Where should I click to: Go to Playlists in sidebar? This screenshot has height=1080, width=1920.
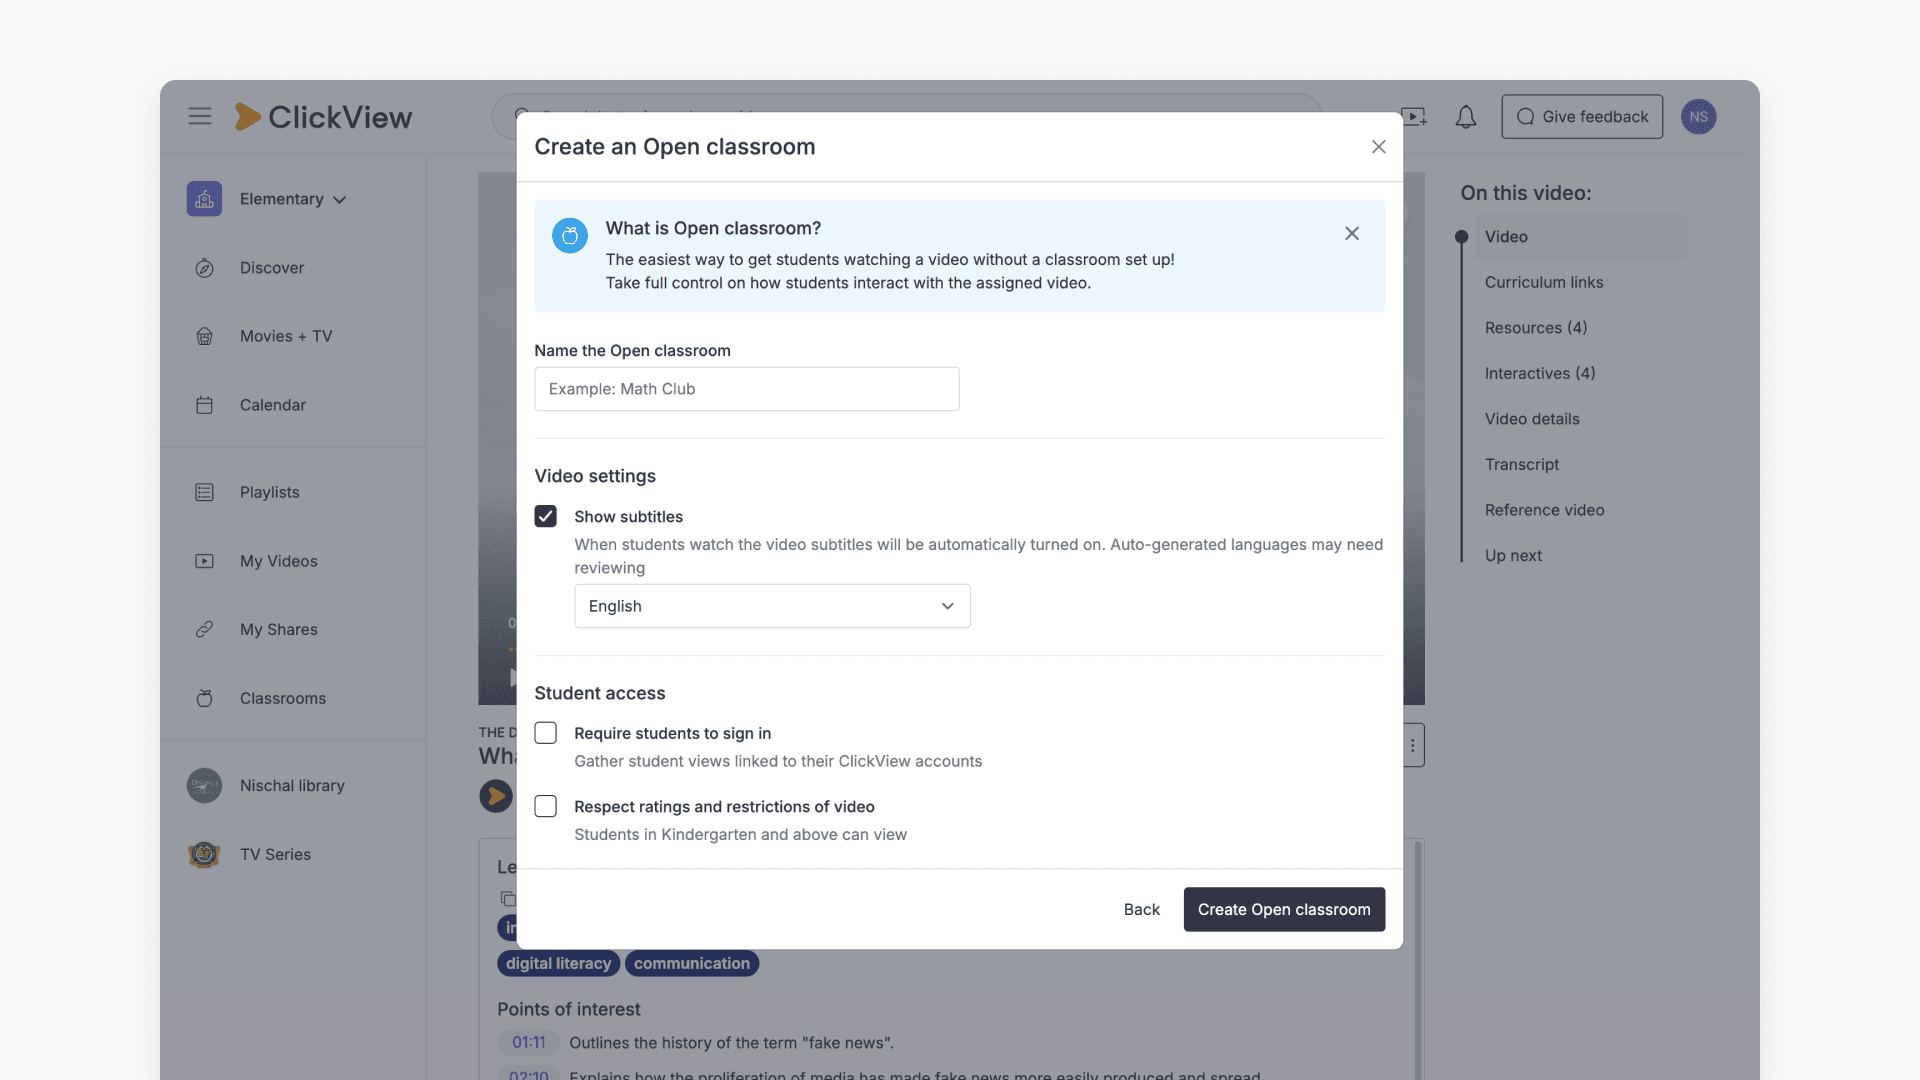tap(269, 492)
